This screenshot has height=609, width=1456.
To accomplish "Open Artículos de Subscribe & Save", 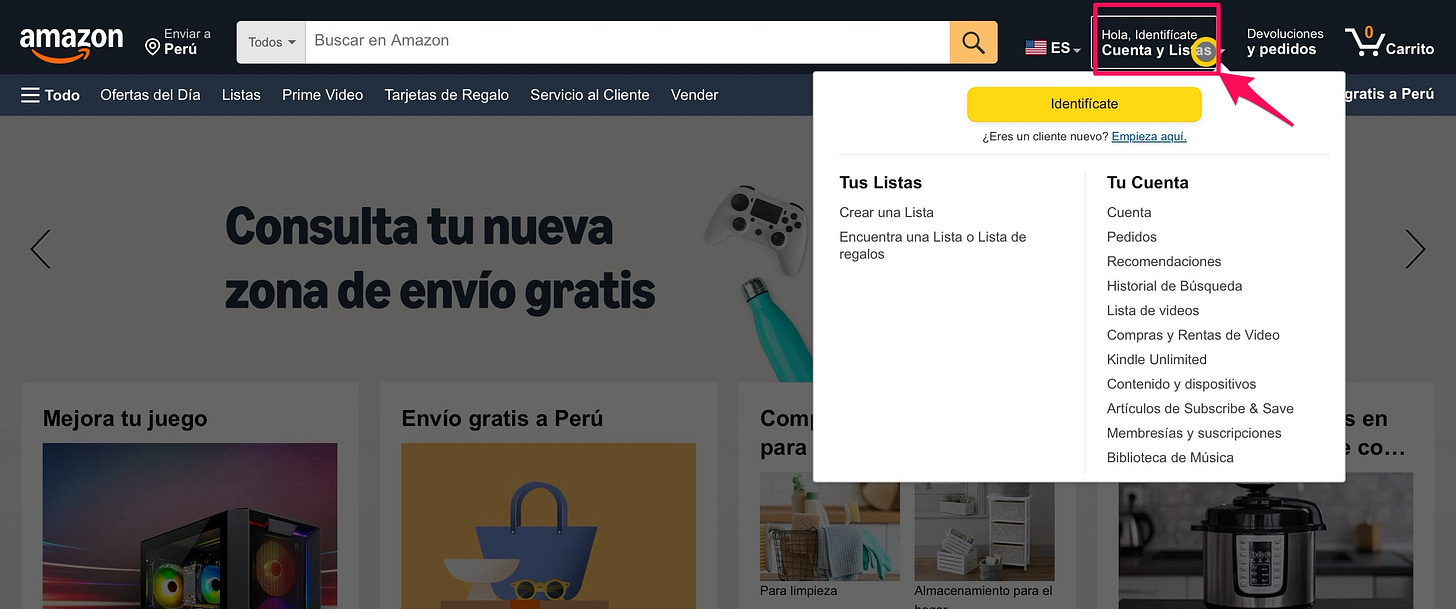I will [x=1200, y=408].
